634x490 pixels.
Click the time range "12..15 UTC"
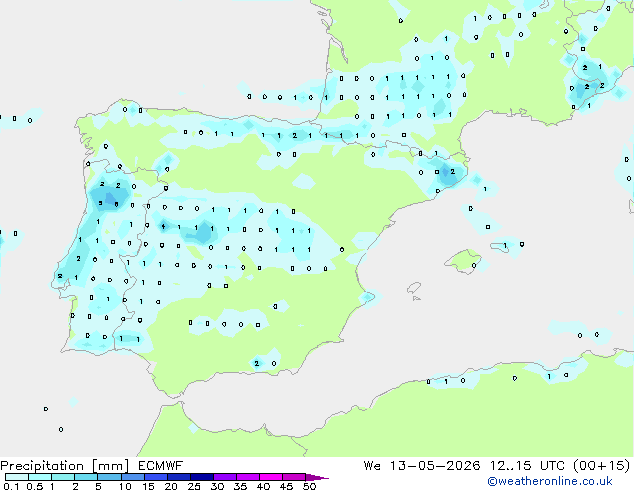(x=527, y=466)
